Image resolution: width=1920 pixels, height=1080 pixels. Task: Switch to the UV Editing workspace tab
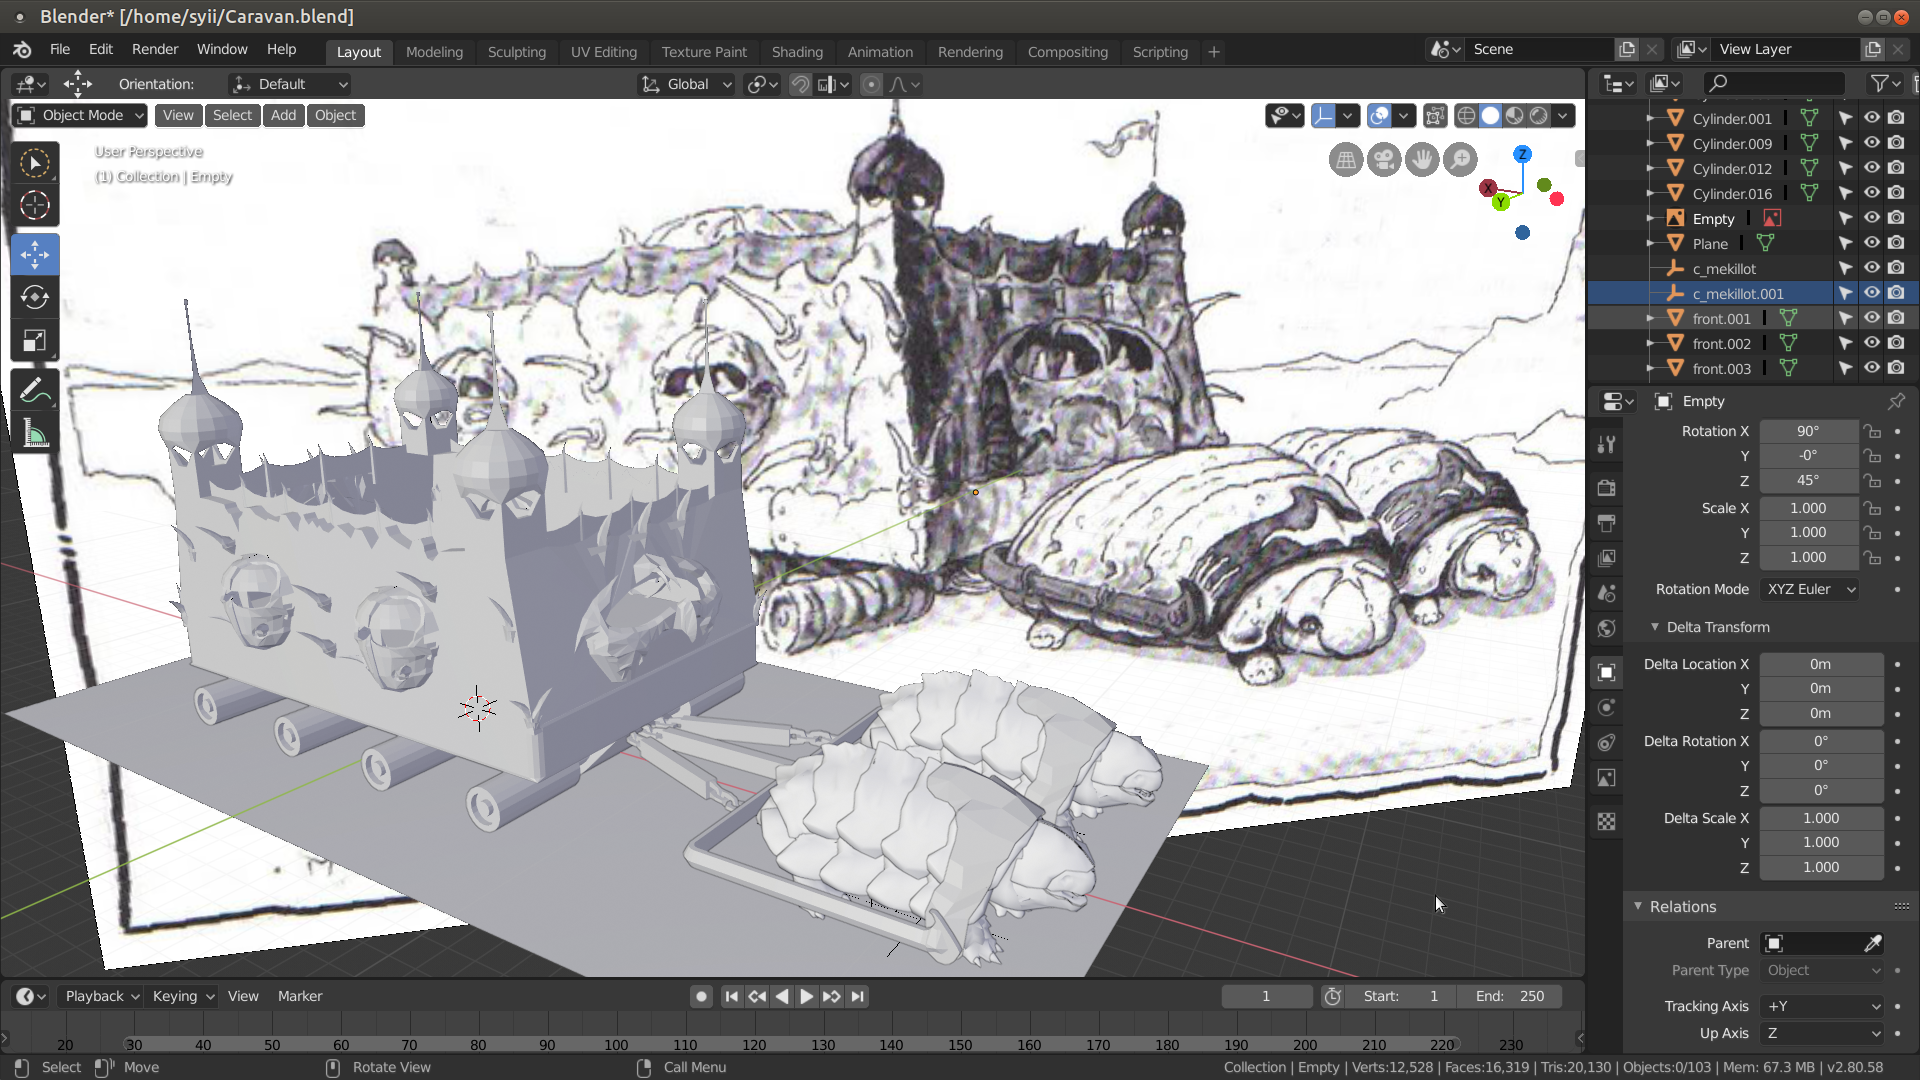click(604, 52)
